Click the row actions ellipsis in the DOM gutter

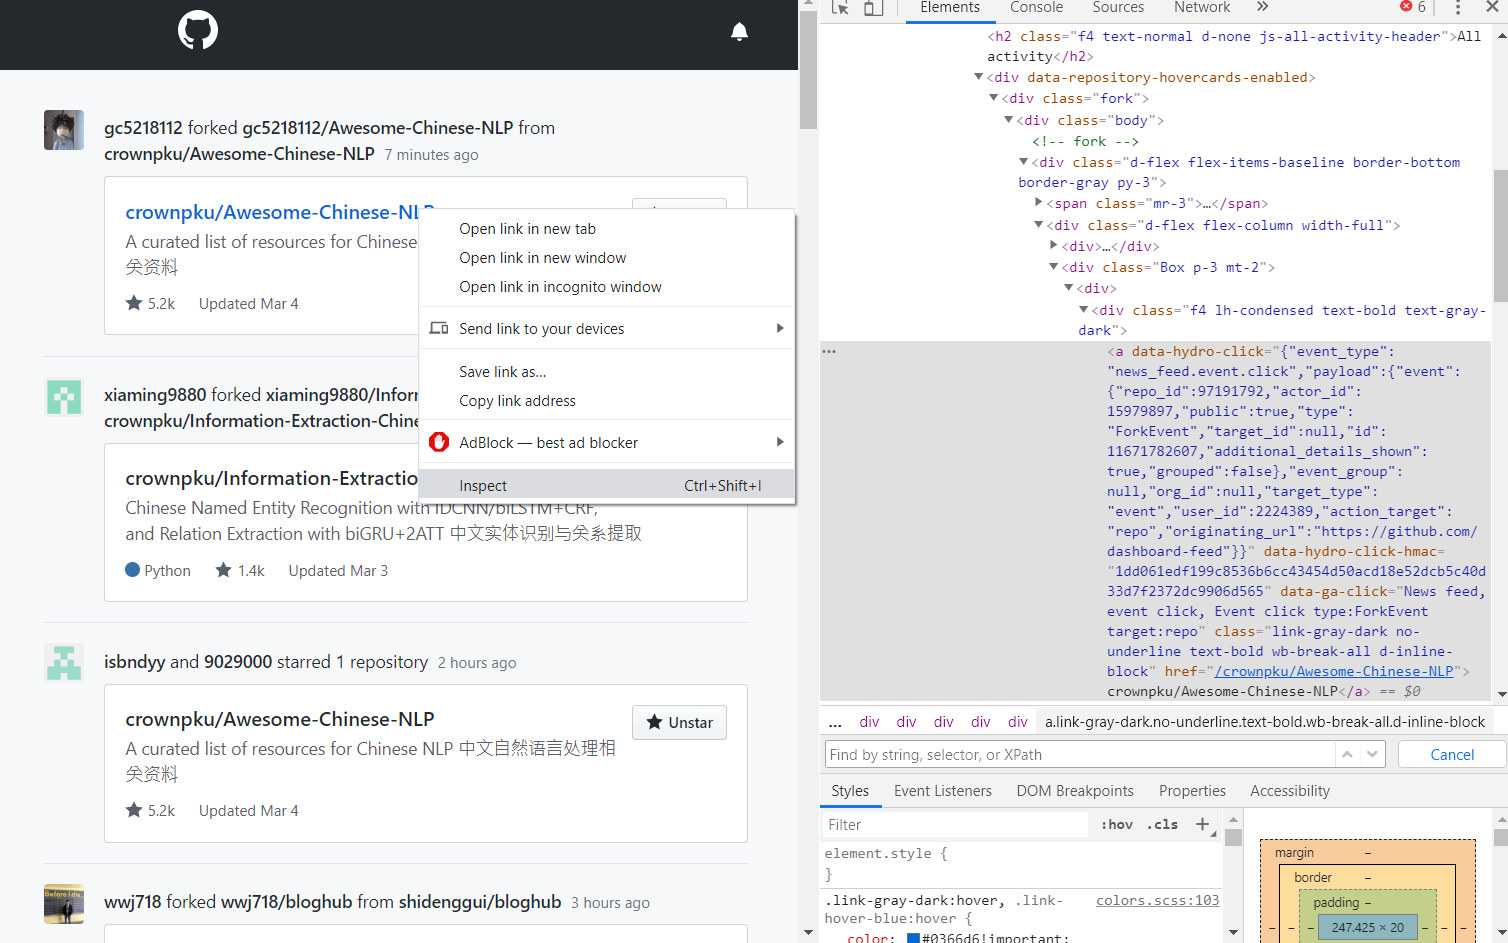(x=829, y=351)
